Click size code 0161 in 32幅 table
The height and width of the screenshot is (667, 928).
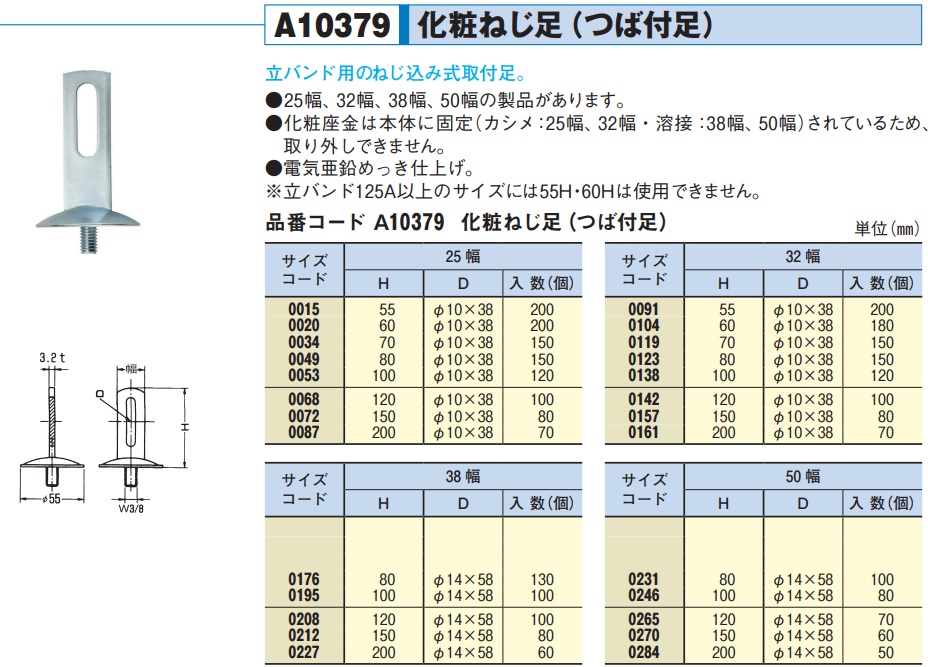pyautogui.click(x=643, y=433)
